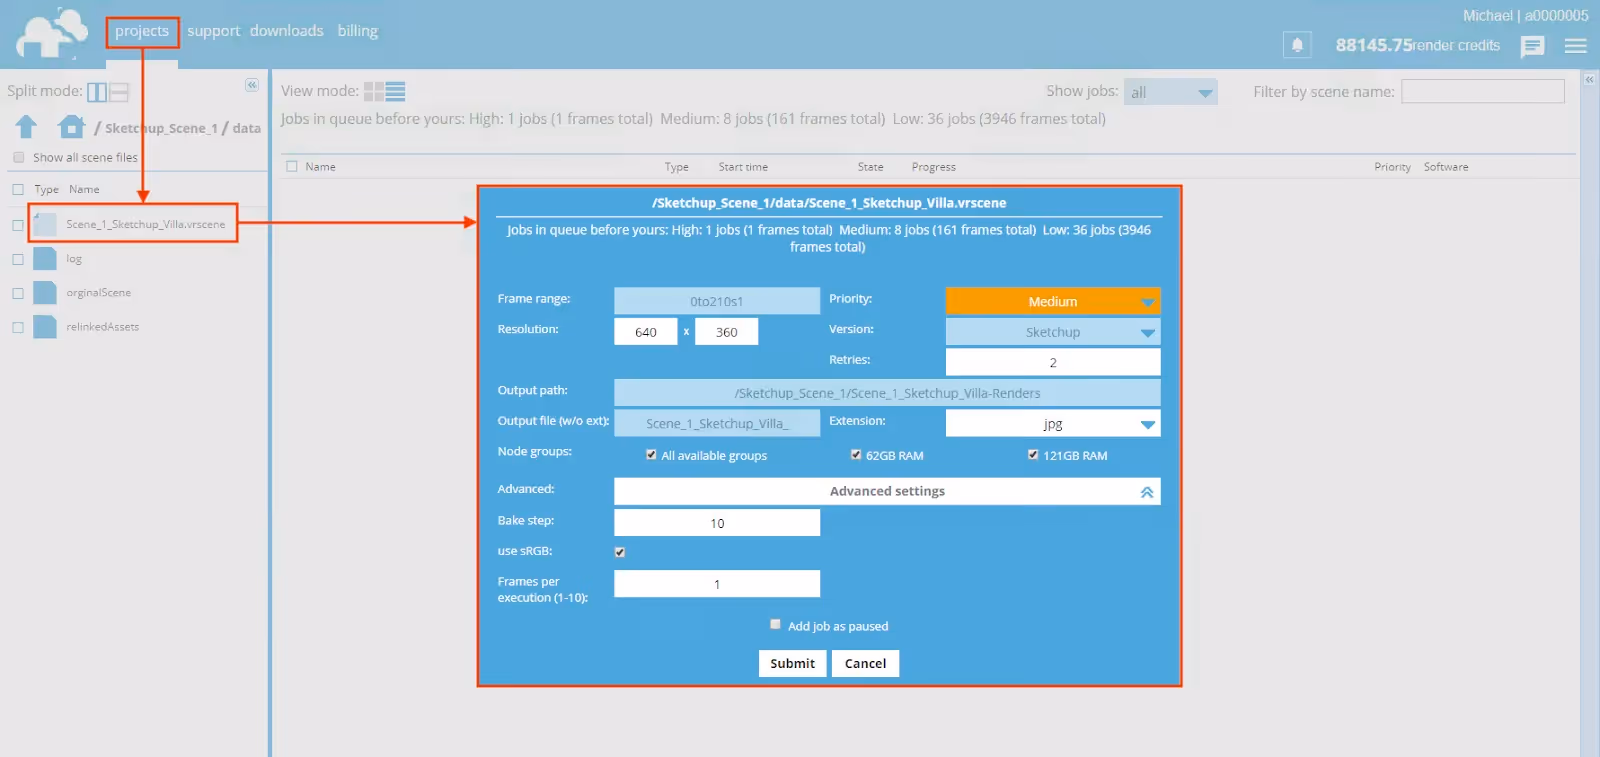Uncheck the 62GB RAM node group
1600x757 pixels.
tap(856, 454)
